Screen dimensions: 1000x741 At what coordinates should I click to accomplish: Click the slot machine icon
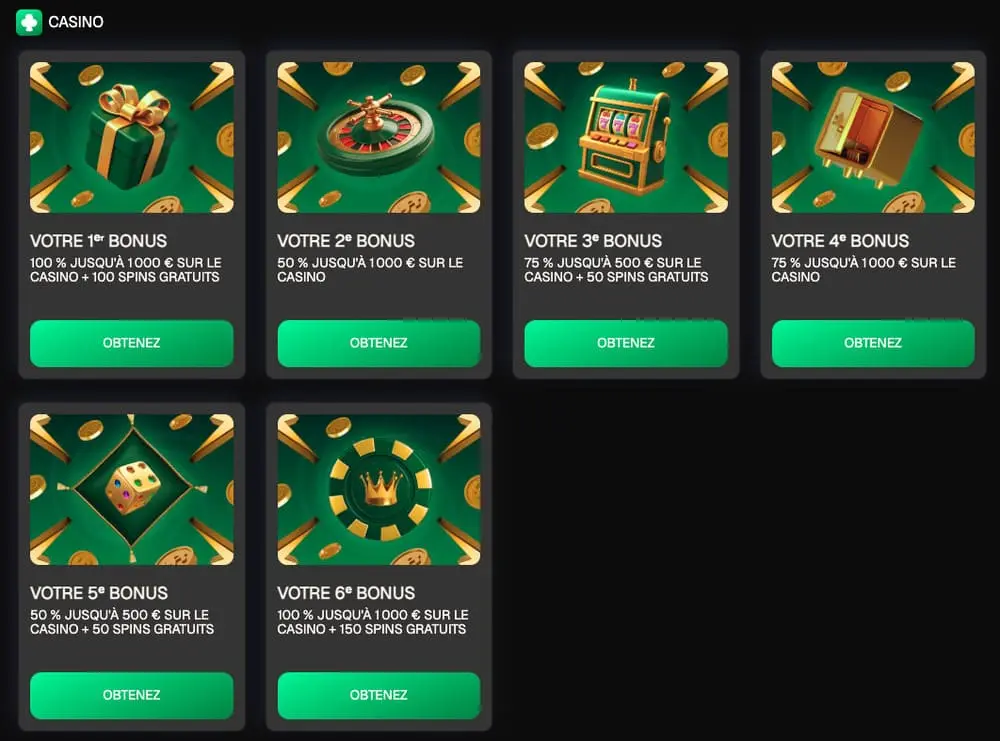[623, 138]
